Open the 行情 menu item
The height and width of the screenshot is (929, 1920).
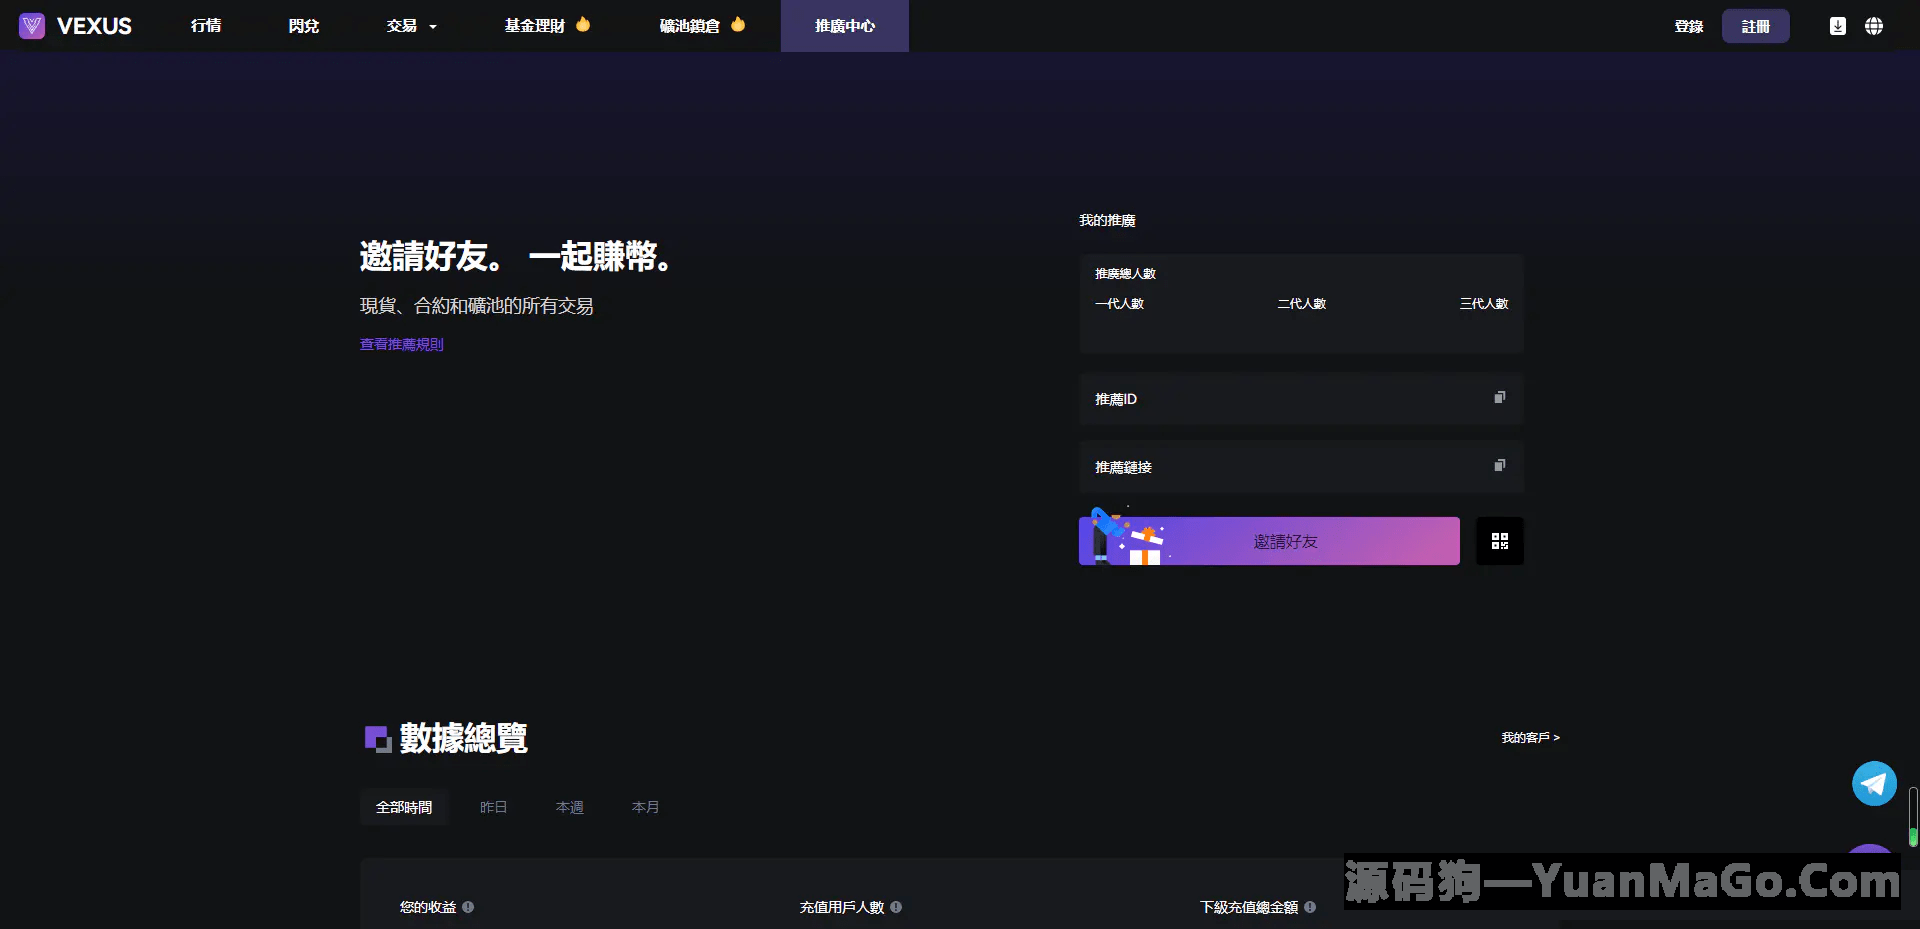point(205,26)
